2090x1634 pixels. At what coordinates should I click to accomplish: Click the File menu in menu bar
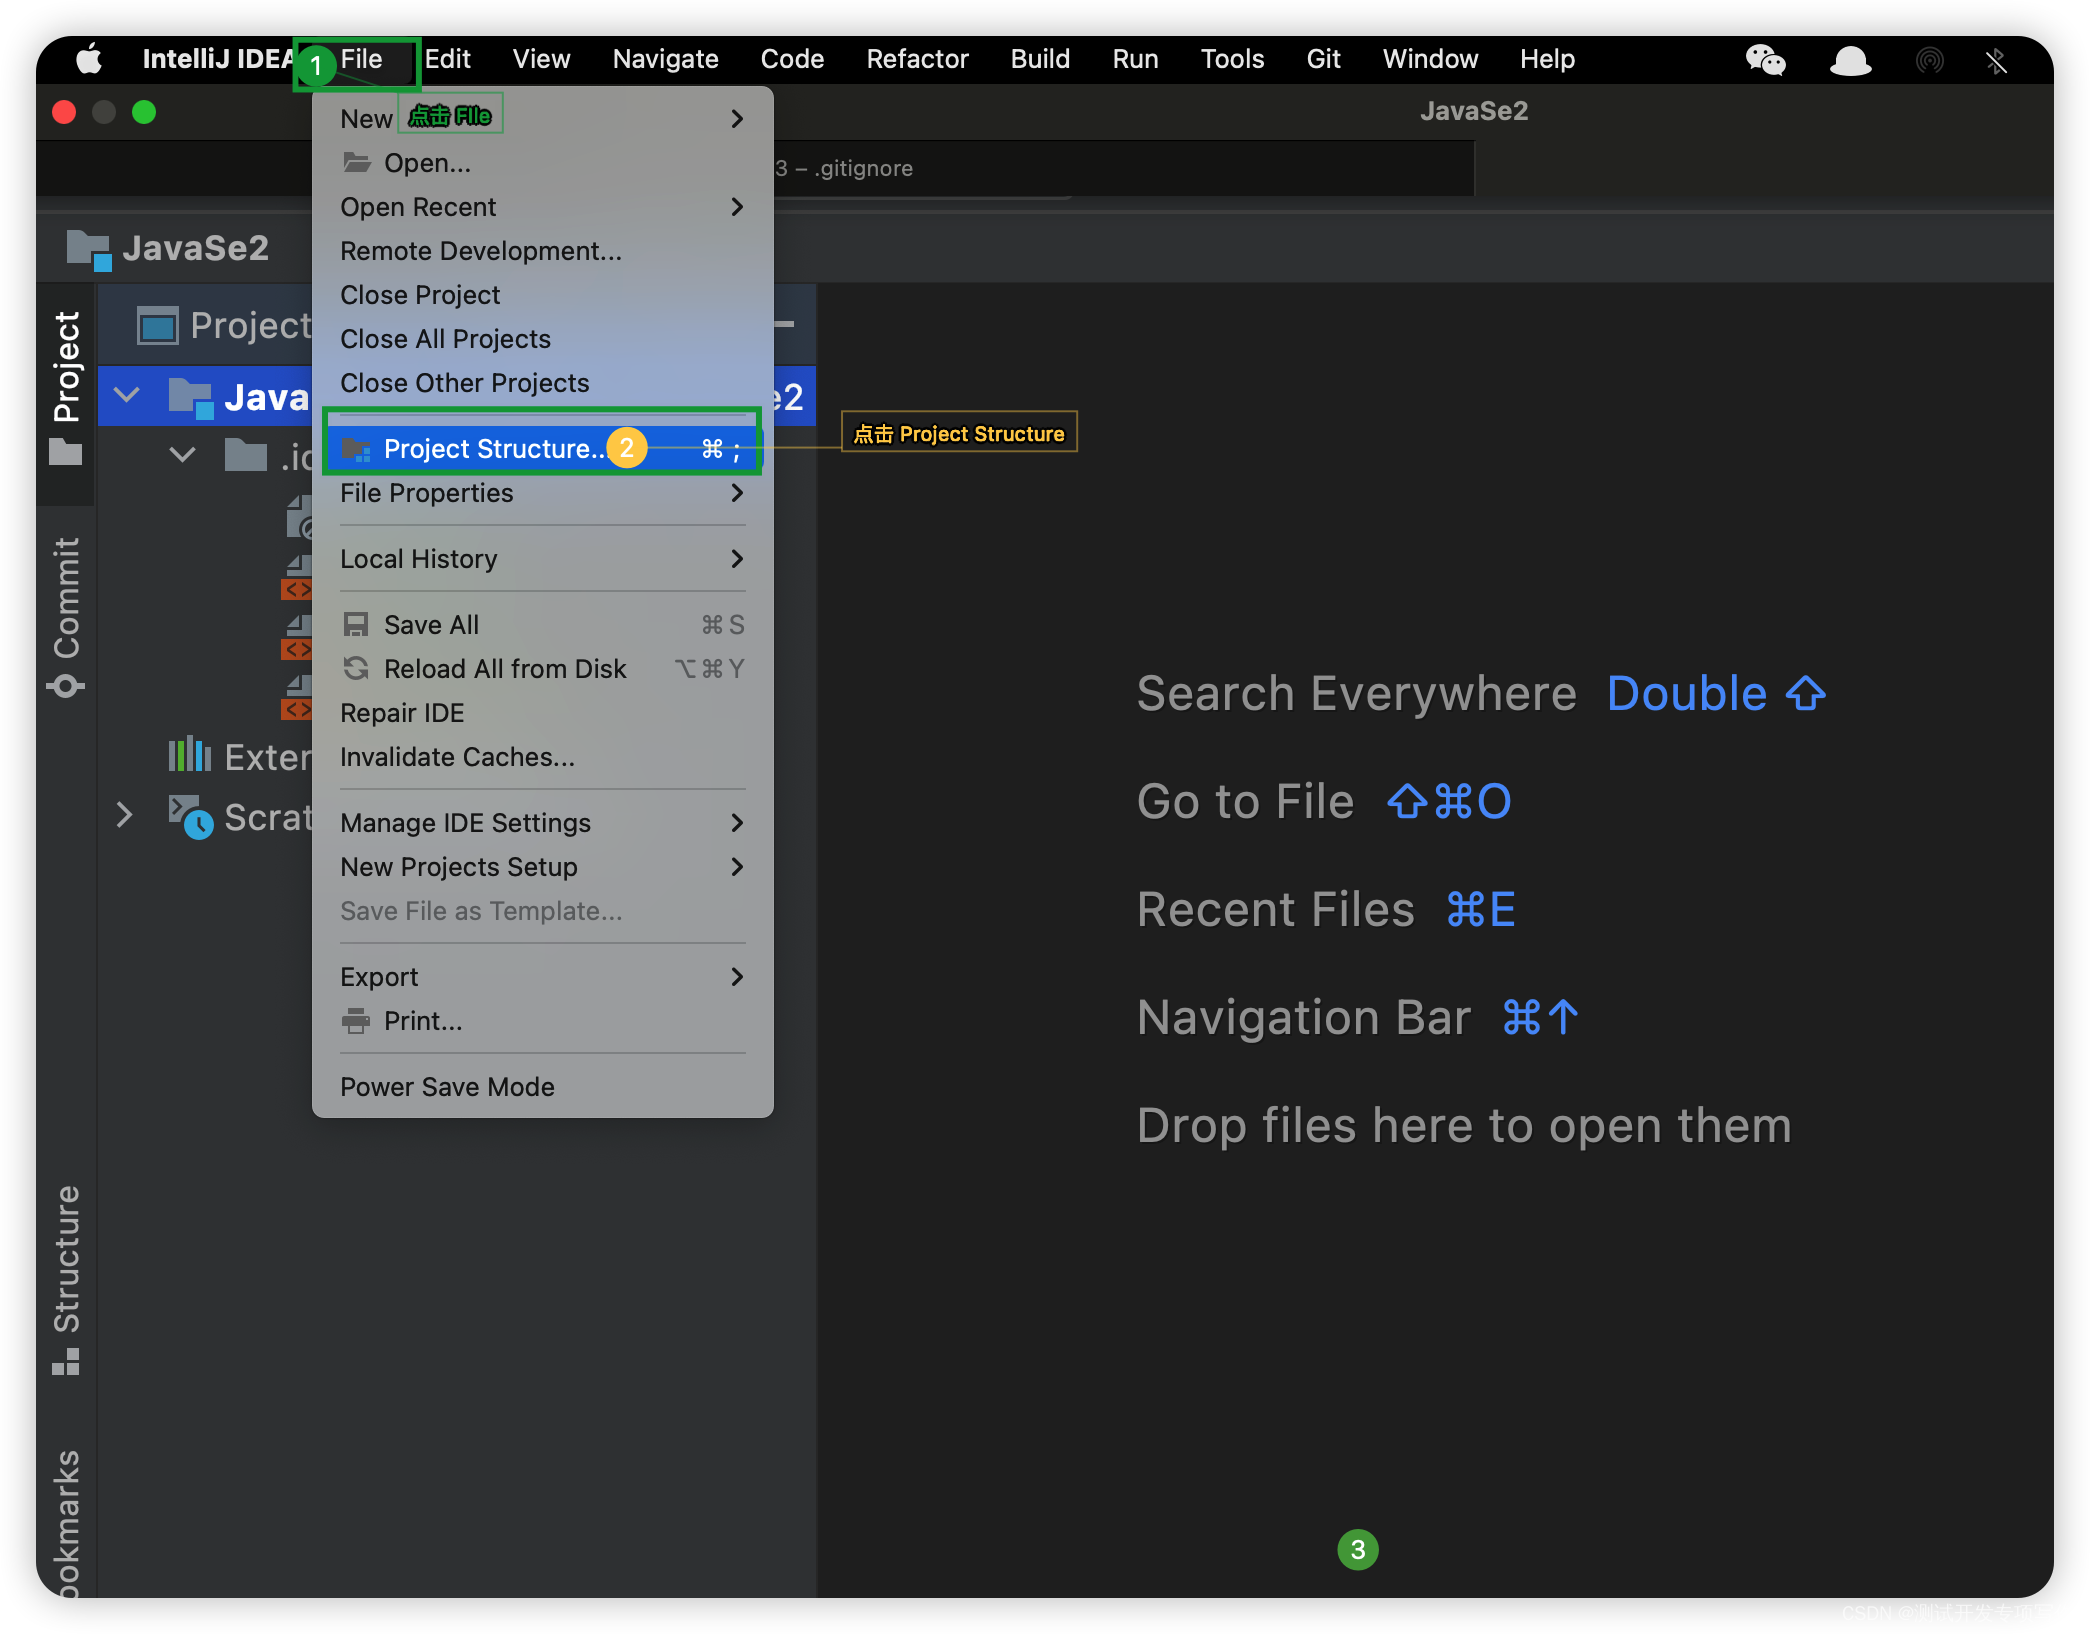click(361, 59)
